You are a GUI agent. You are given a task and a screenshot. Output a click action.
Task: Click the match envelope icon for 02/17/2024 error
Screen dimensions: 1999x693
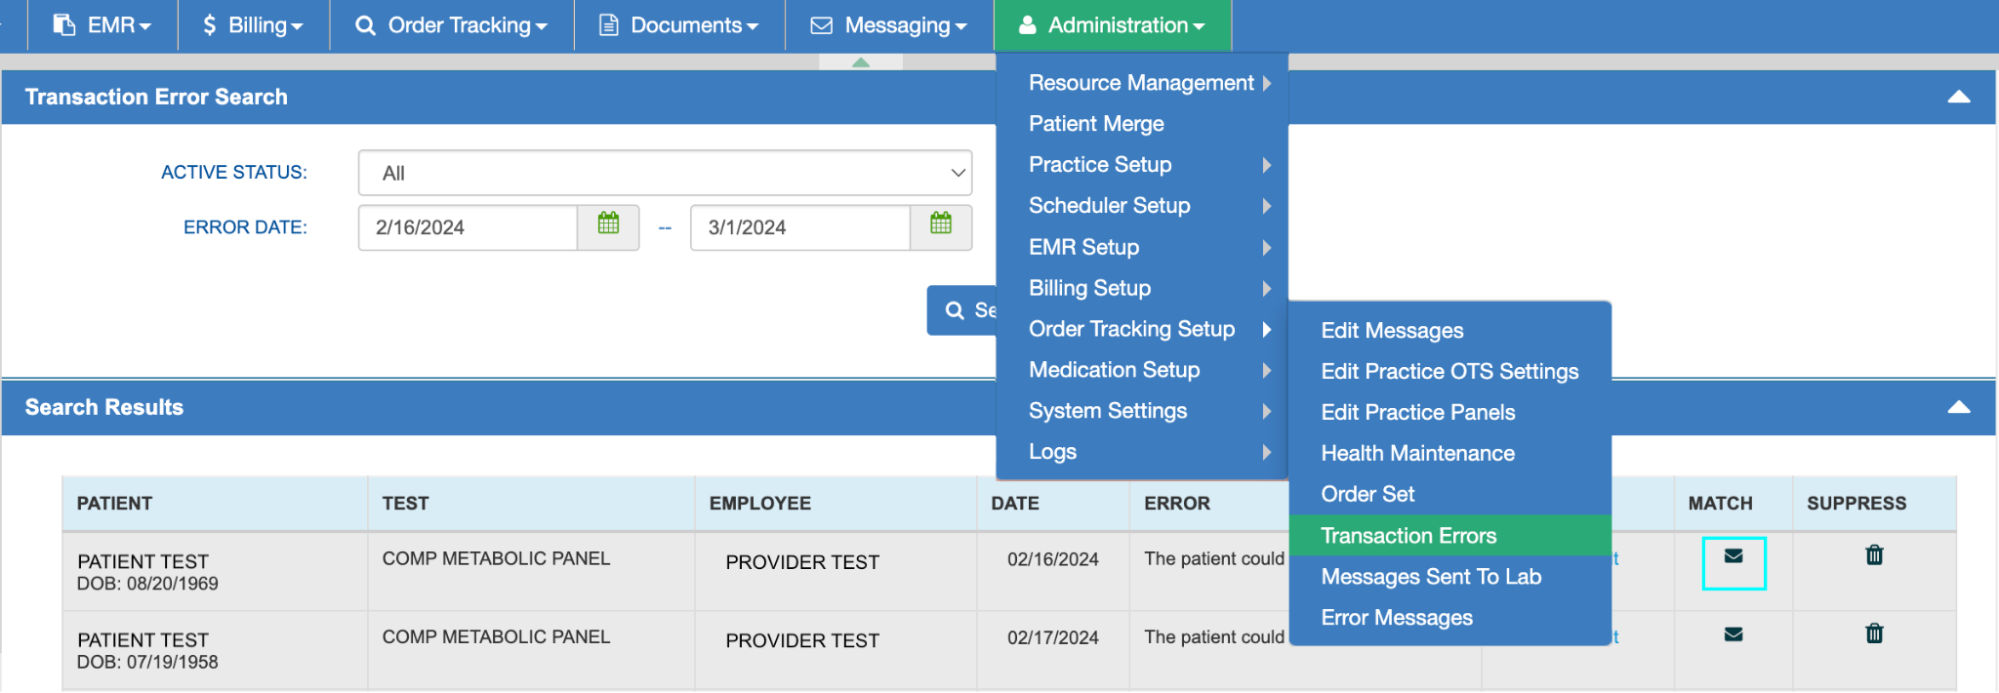click(1733, 635)
